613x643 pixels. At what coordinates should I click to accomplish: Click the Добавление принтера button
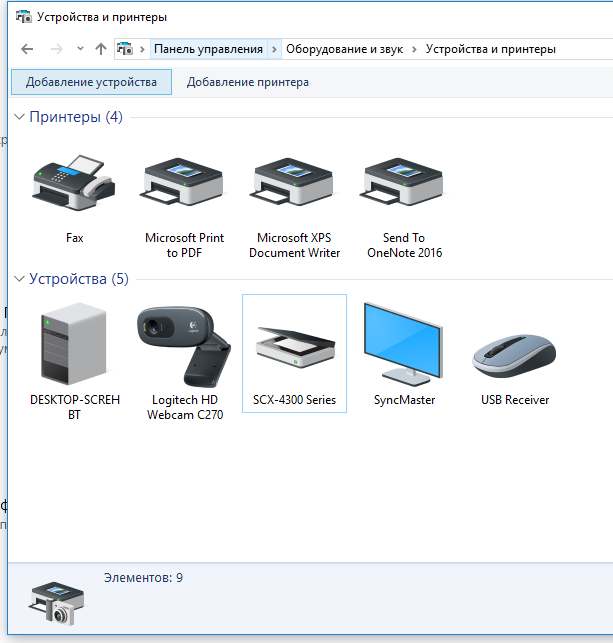tap(248, 82)
